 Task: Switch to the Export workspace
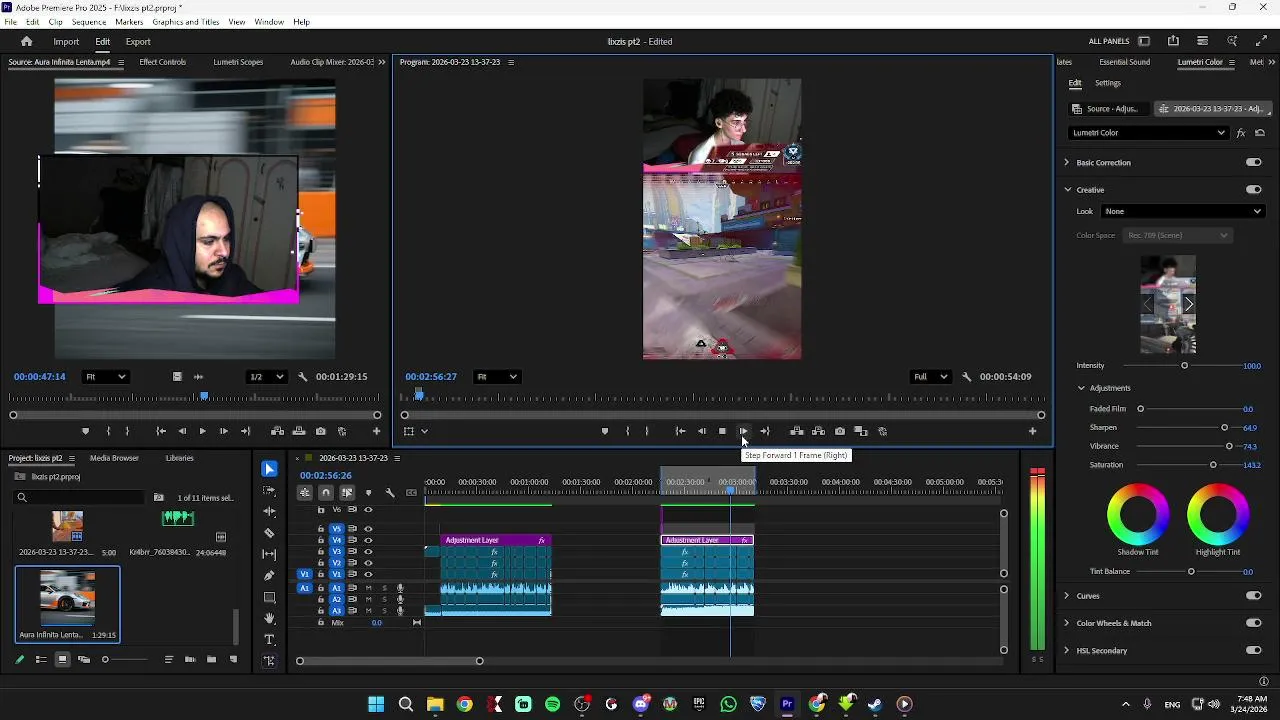coord(138,42)
